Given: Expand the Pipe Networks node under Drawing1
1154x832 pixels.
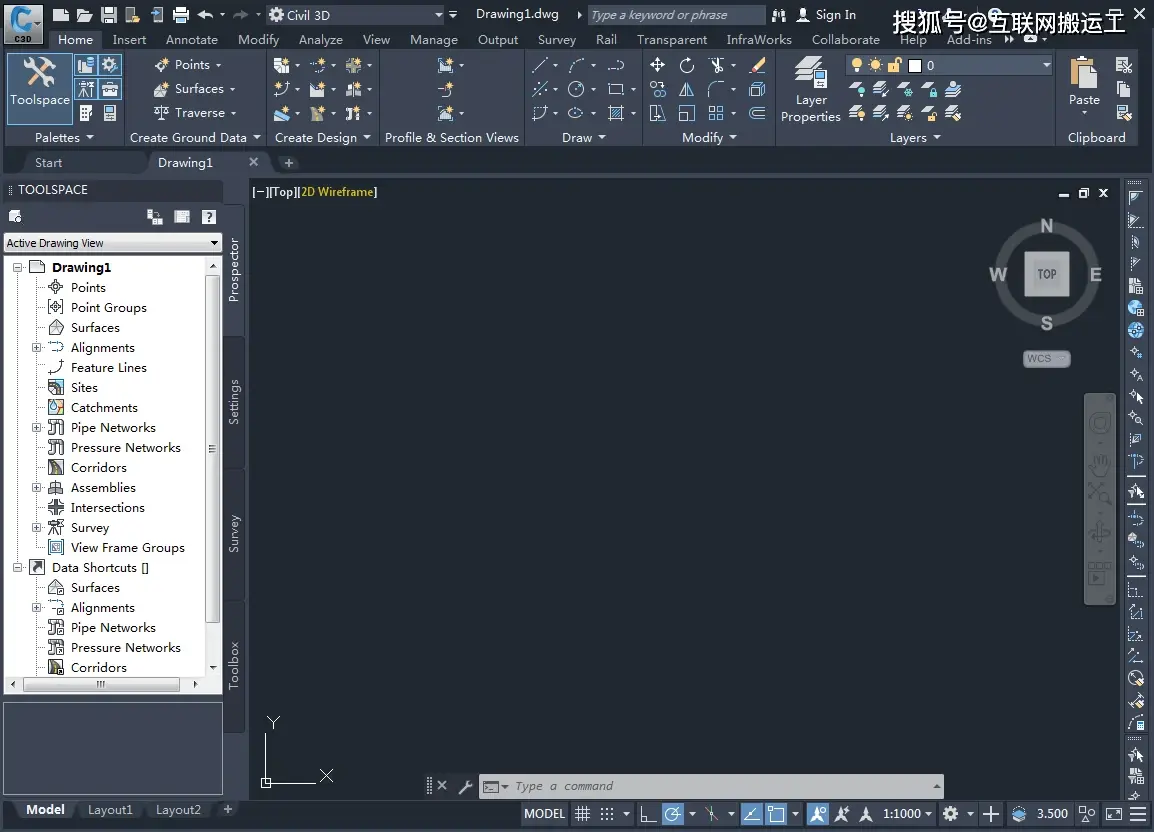Looking at the screenshot, I should click(36, 428).
